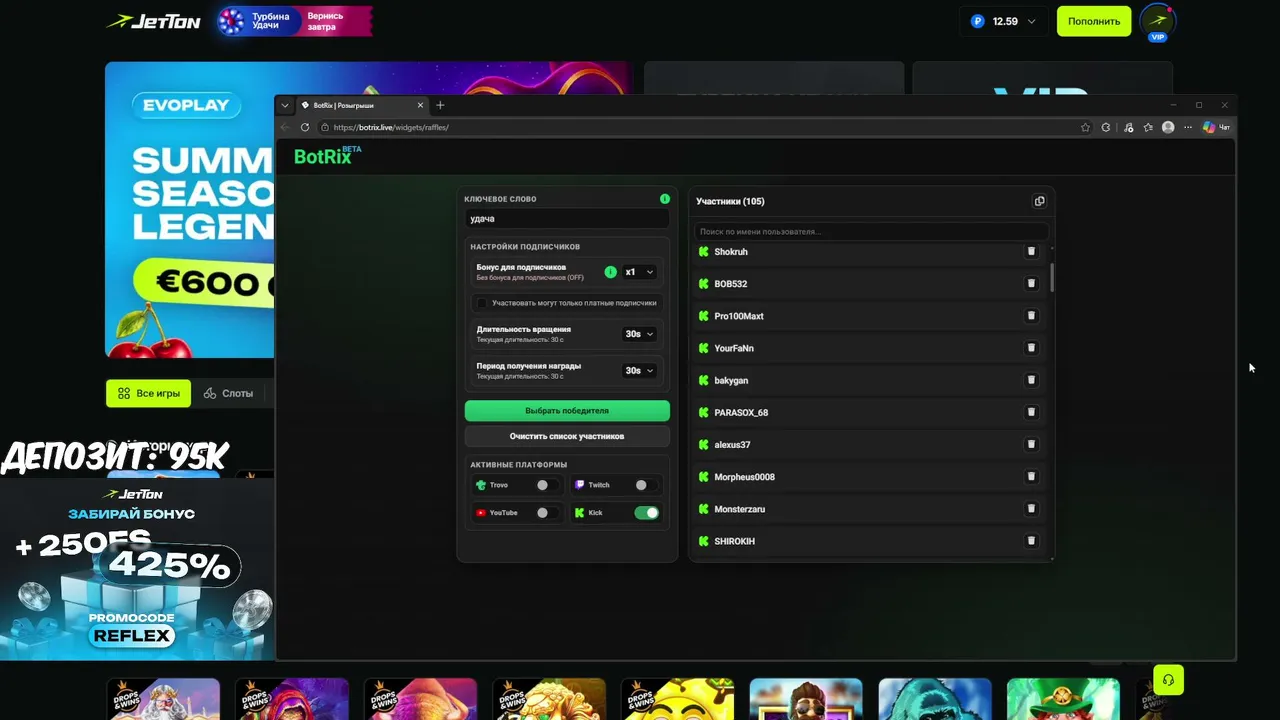Select participant name BOB532
1280x720 pixels.
(x=731, y=284)
